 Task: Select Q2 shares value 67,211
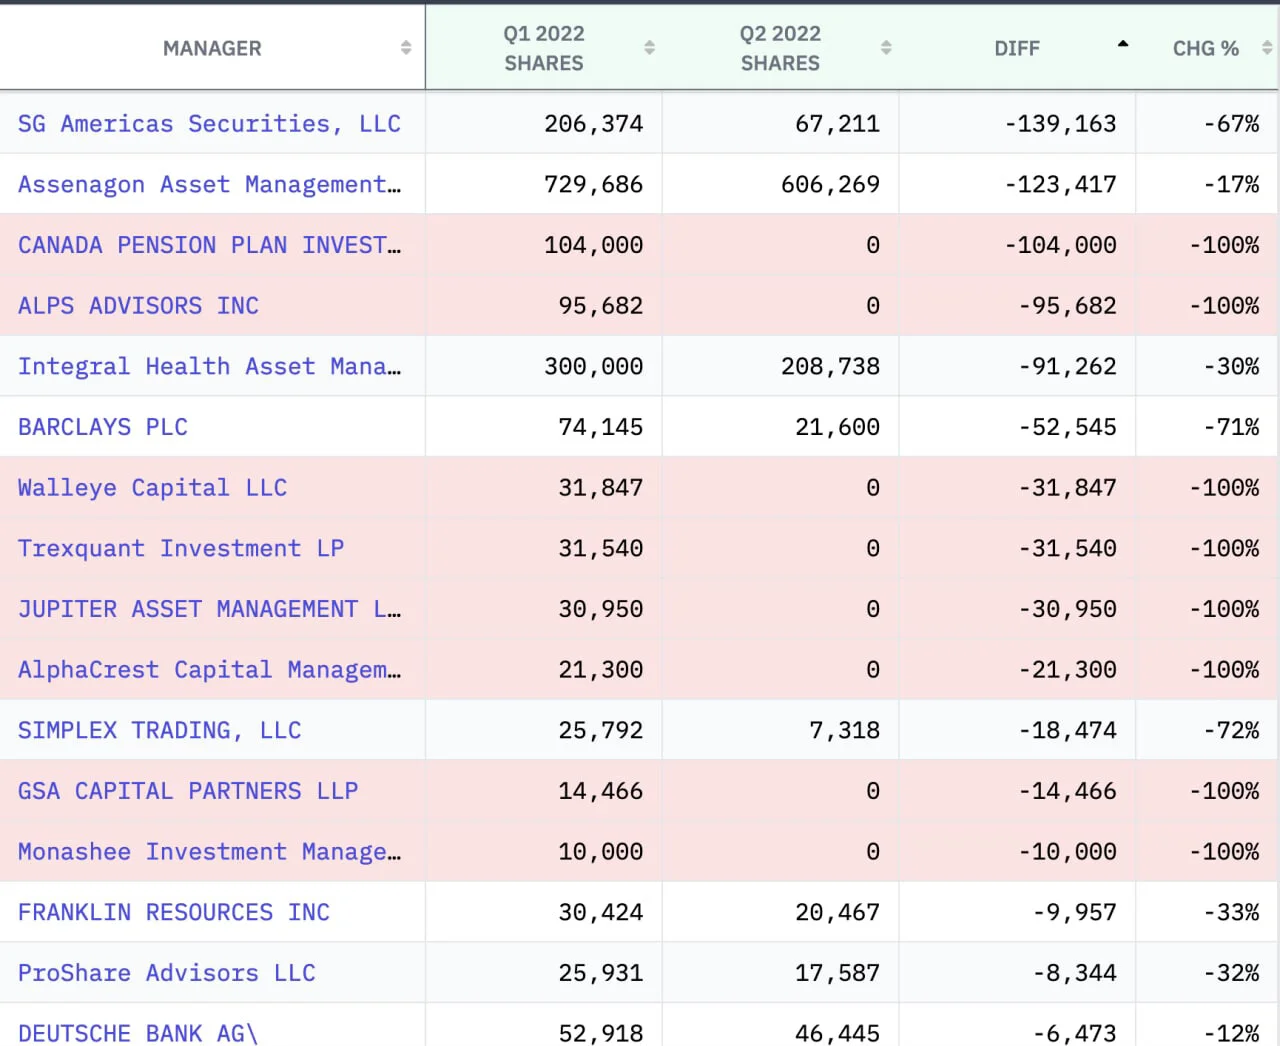tap(838, 124)
